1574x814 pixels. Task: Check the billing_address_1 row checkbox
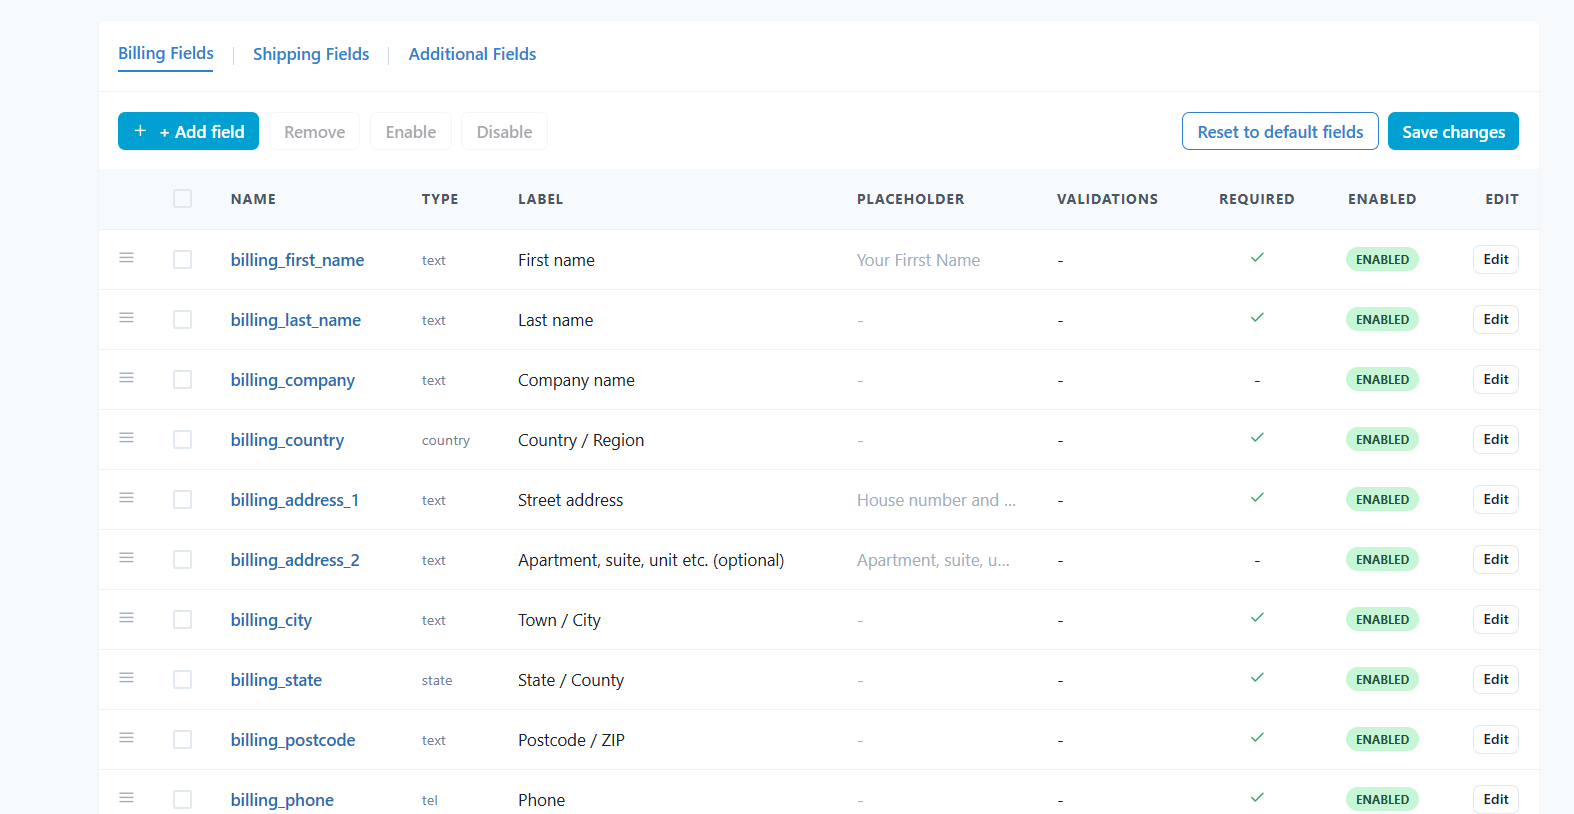point(182,500)
